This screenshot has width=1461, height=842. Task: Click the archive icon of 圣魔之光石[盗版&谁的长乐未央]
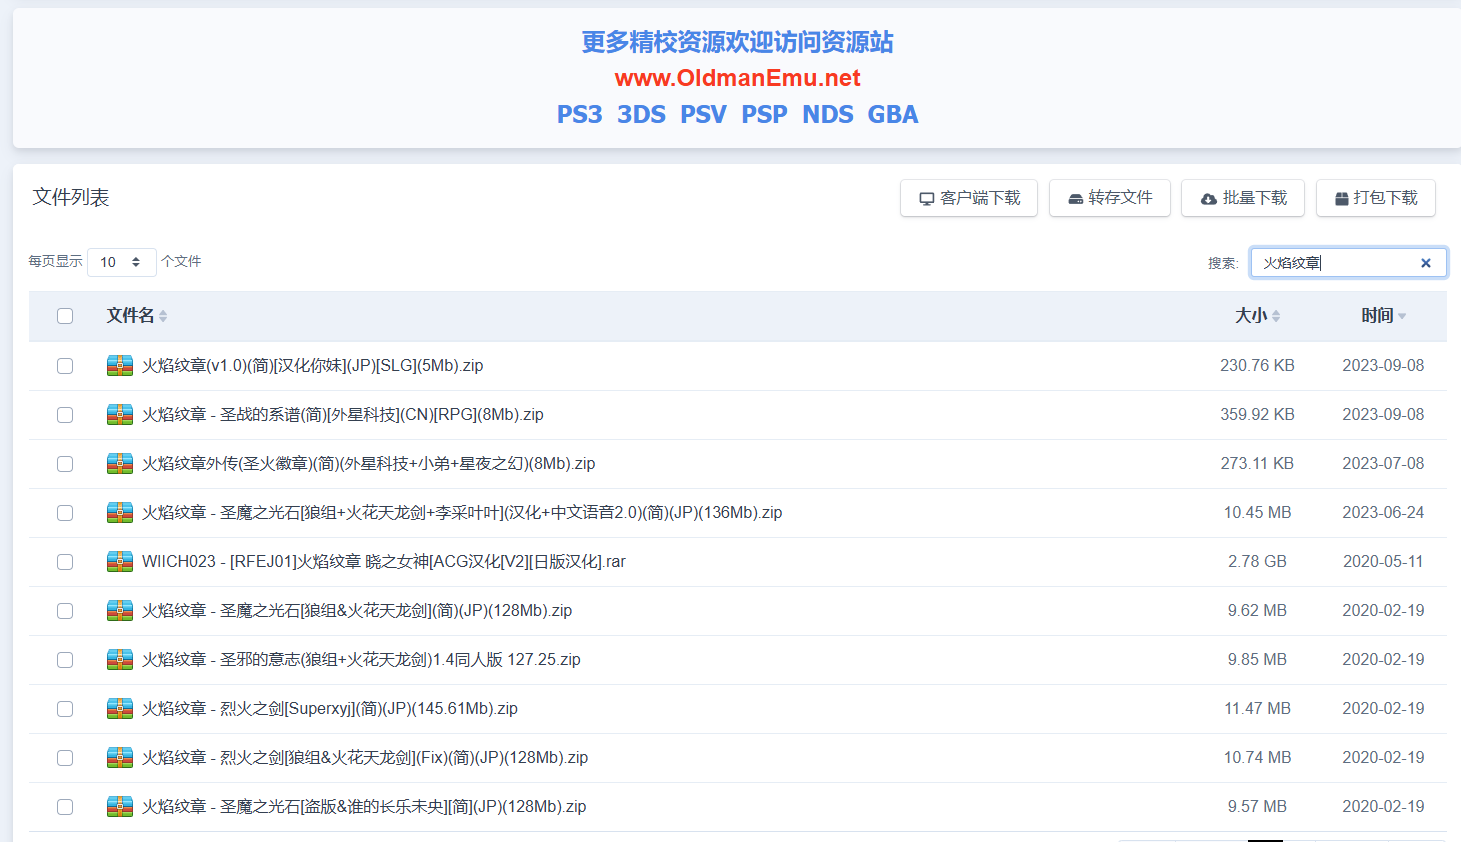120,807
